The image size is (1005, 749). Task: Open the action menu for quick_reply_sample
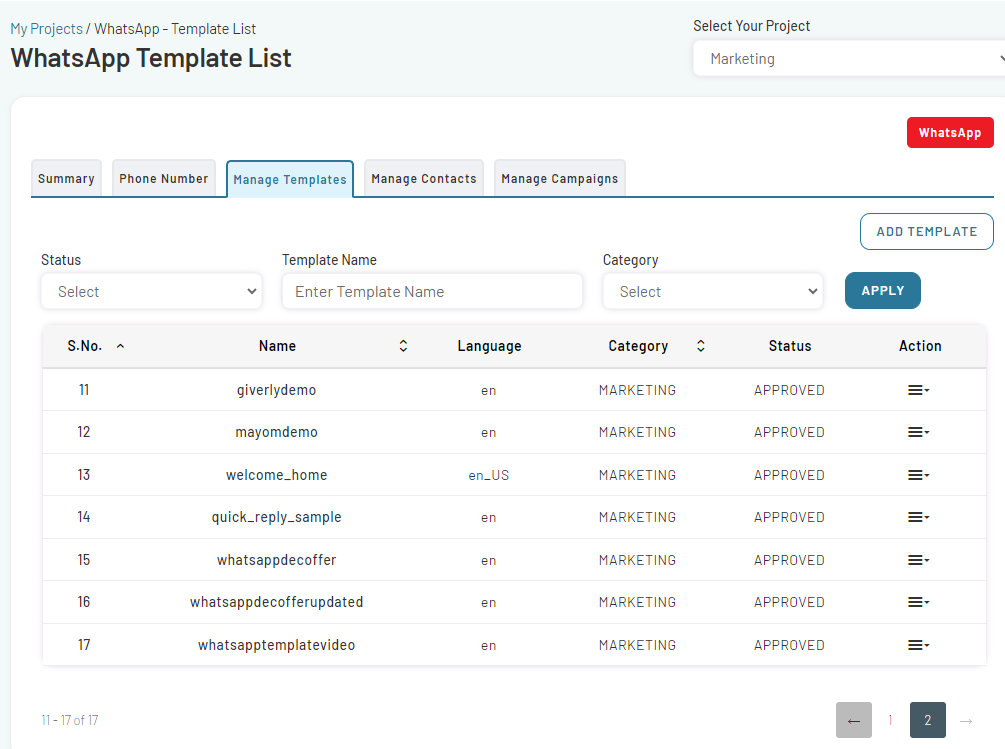(x=918, y=517)
